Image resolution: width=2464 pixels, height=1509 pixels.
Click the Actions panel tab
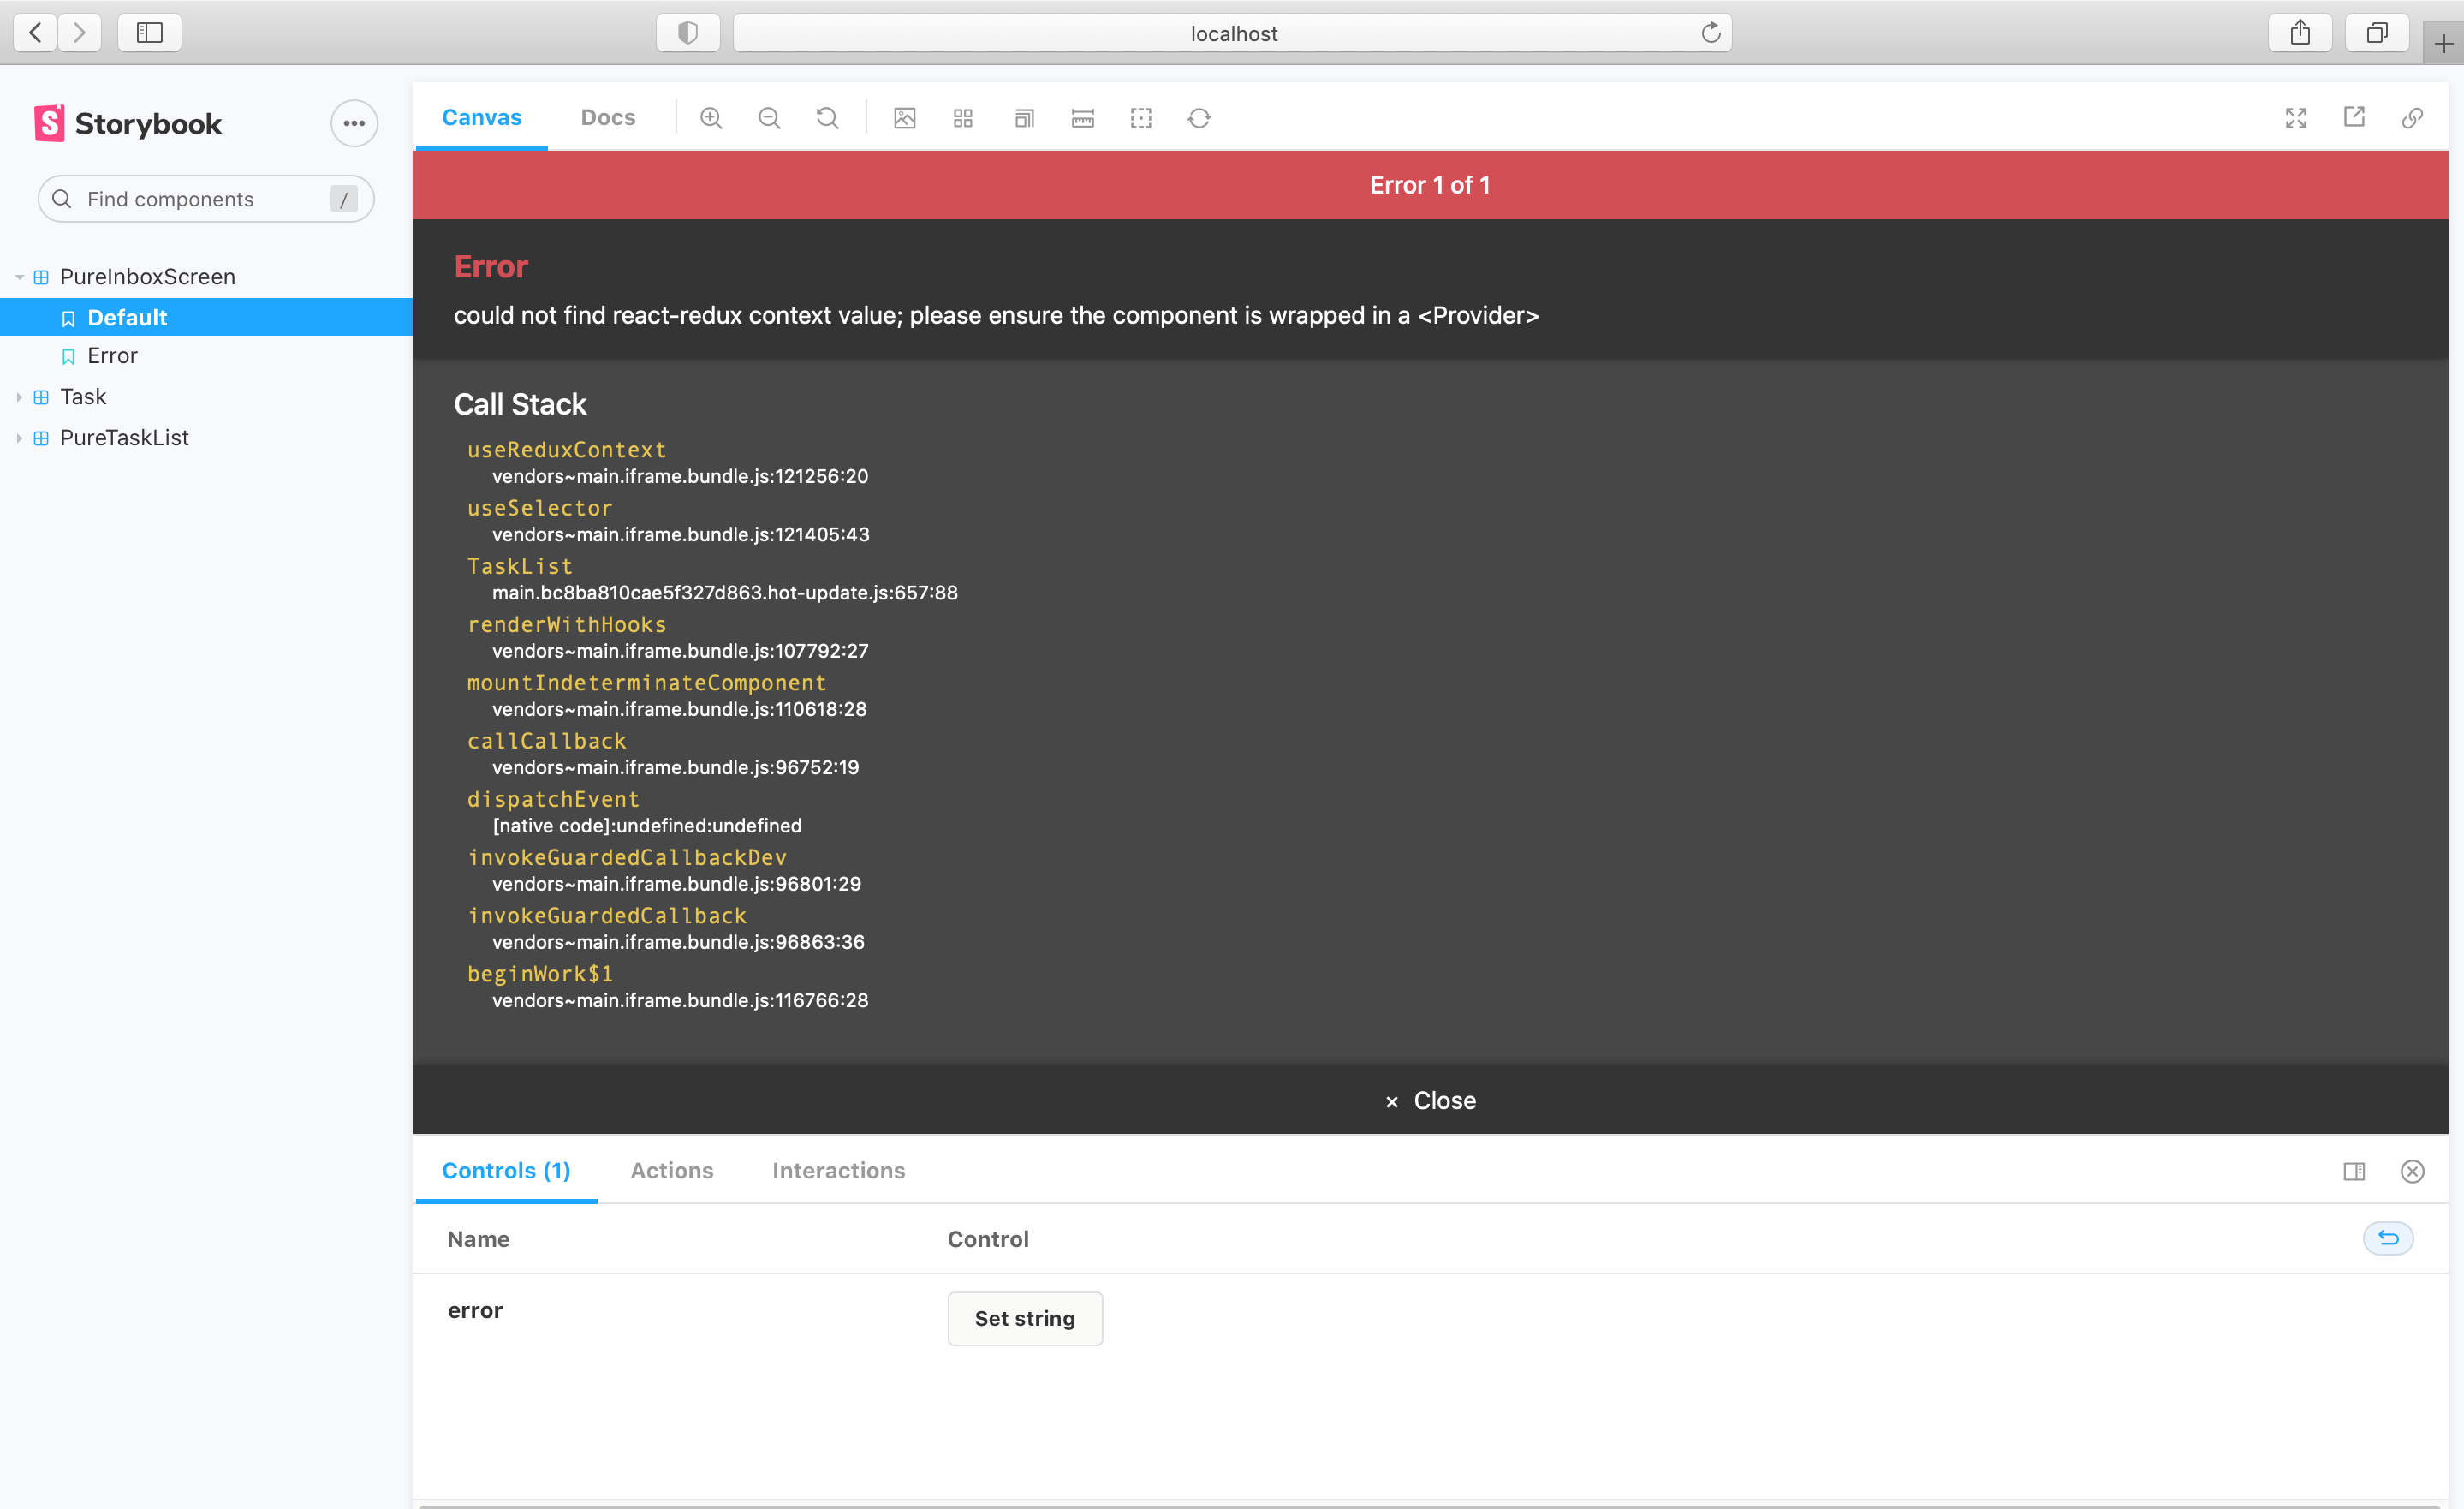click(670, 1171)
